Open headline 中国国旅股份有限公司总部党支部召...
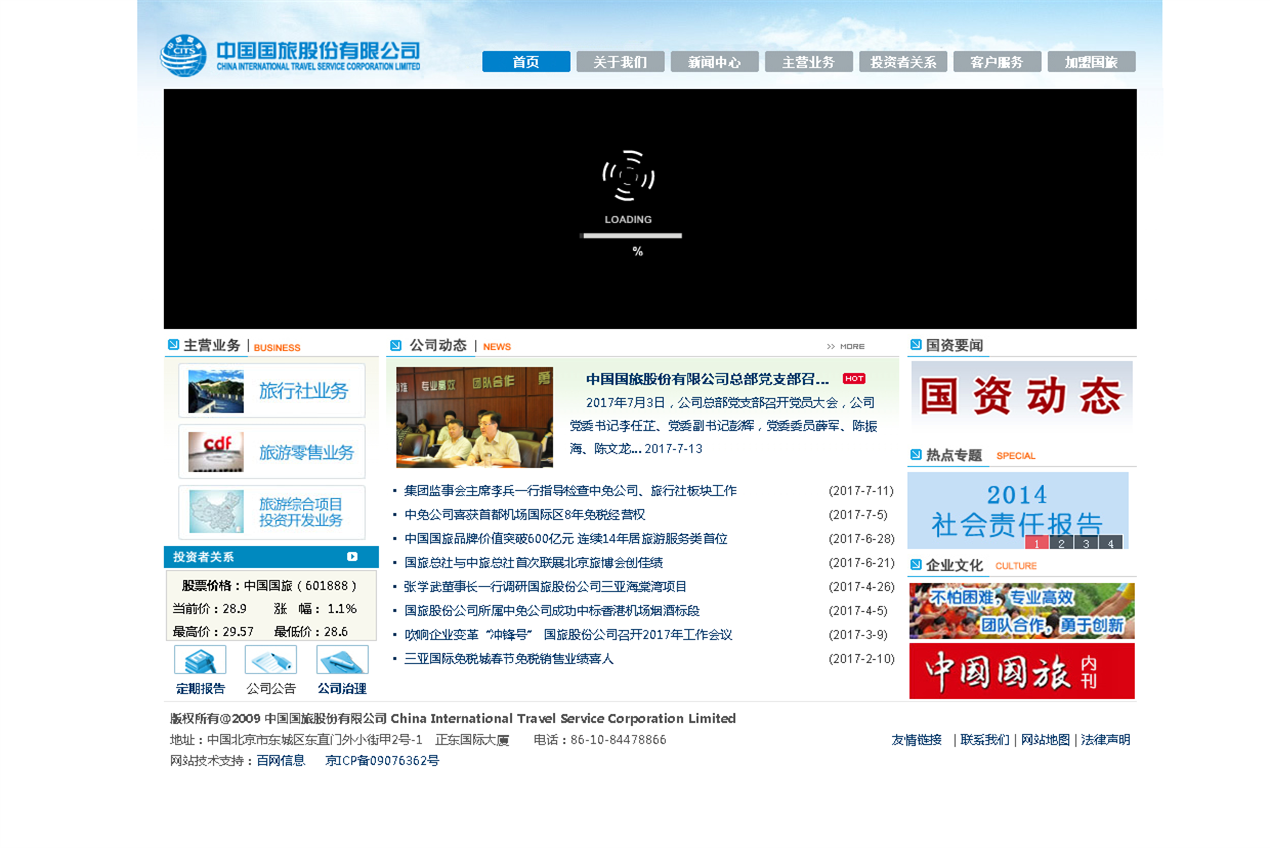The width and height of the screenshot is (1270, 848). 708,379
